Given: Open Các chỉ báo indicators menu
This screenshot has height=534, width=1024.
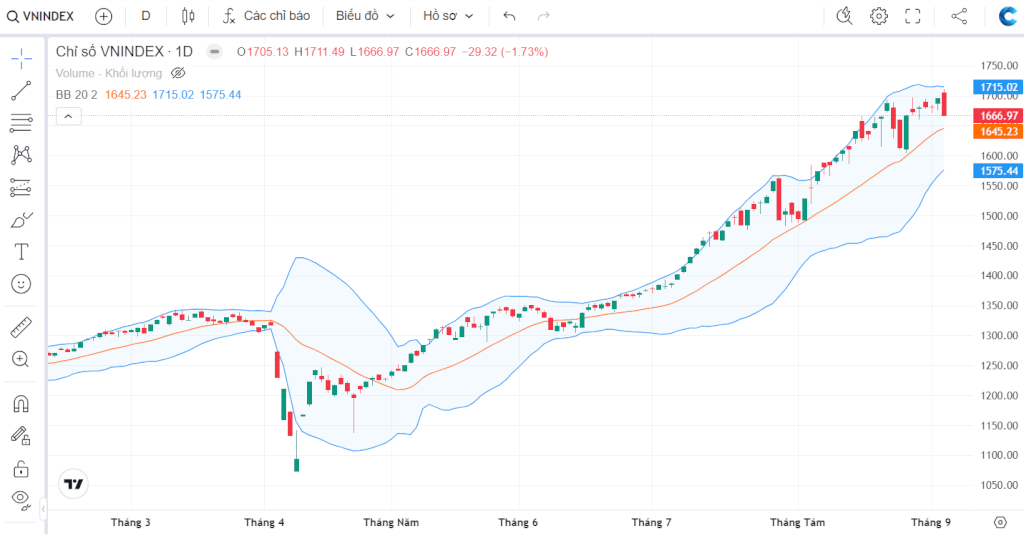Looking at the screenshot, I should 266,16.
